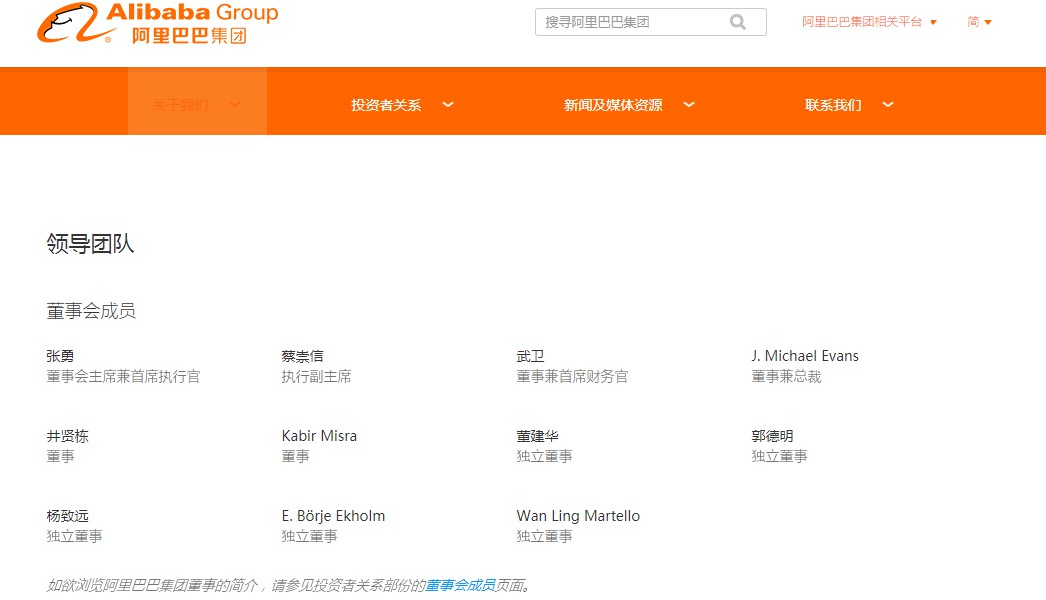Expand the chevron beside 联系我们

pyautogui.click(x=888, y=105)
